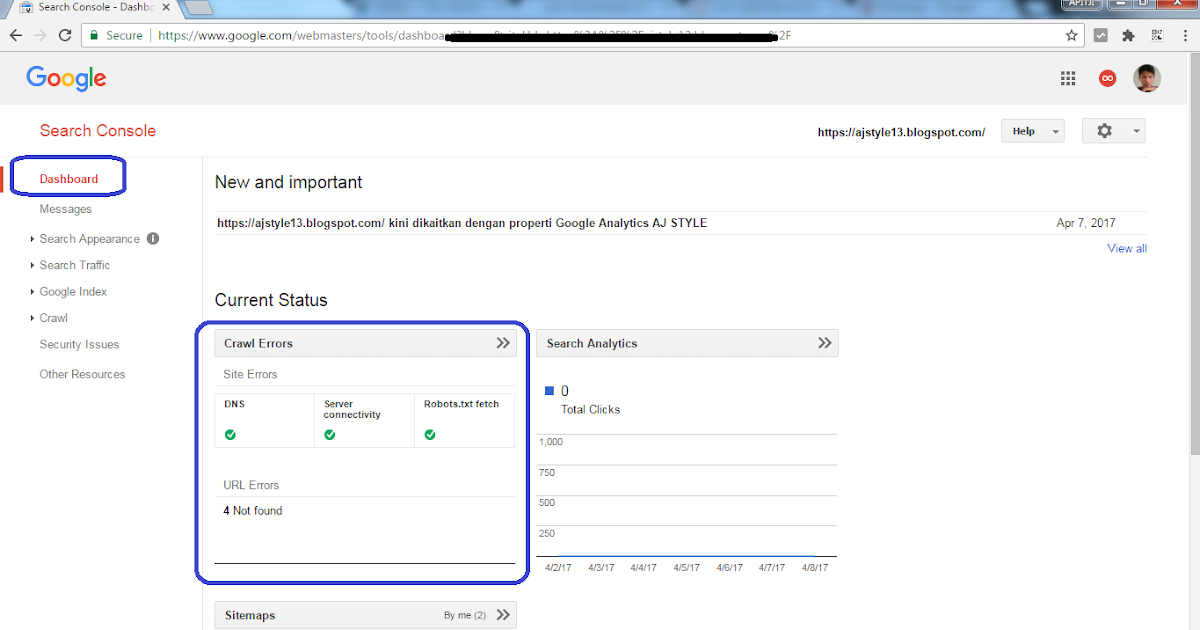This screenshot has height=630, width=1200.
Task: Open the Search Analytics double-arrow link
Action: point(825,343)
